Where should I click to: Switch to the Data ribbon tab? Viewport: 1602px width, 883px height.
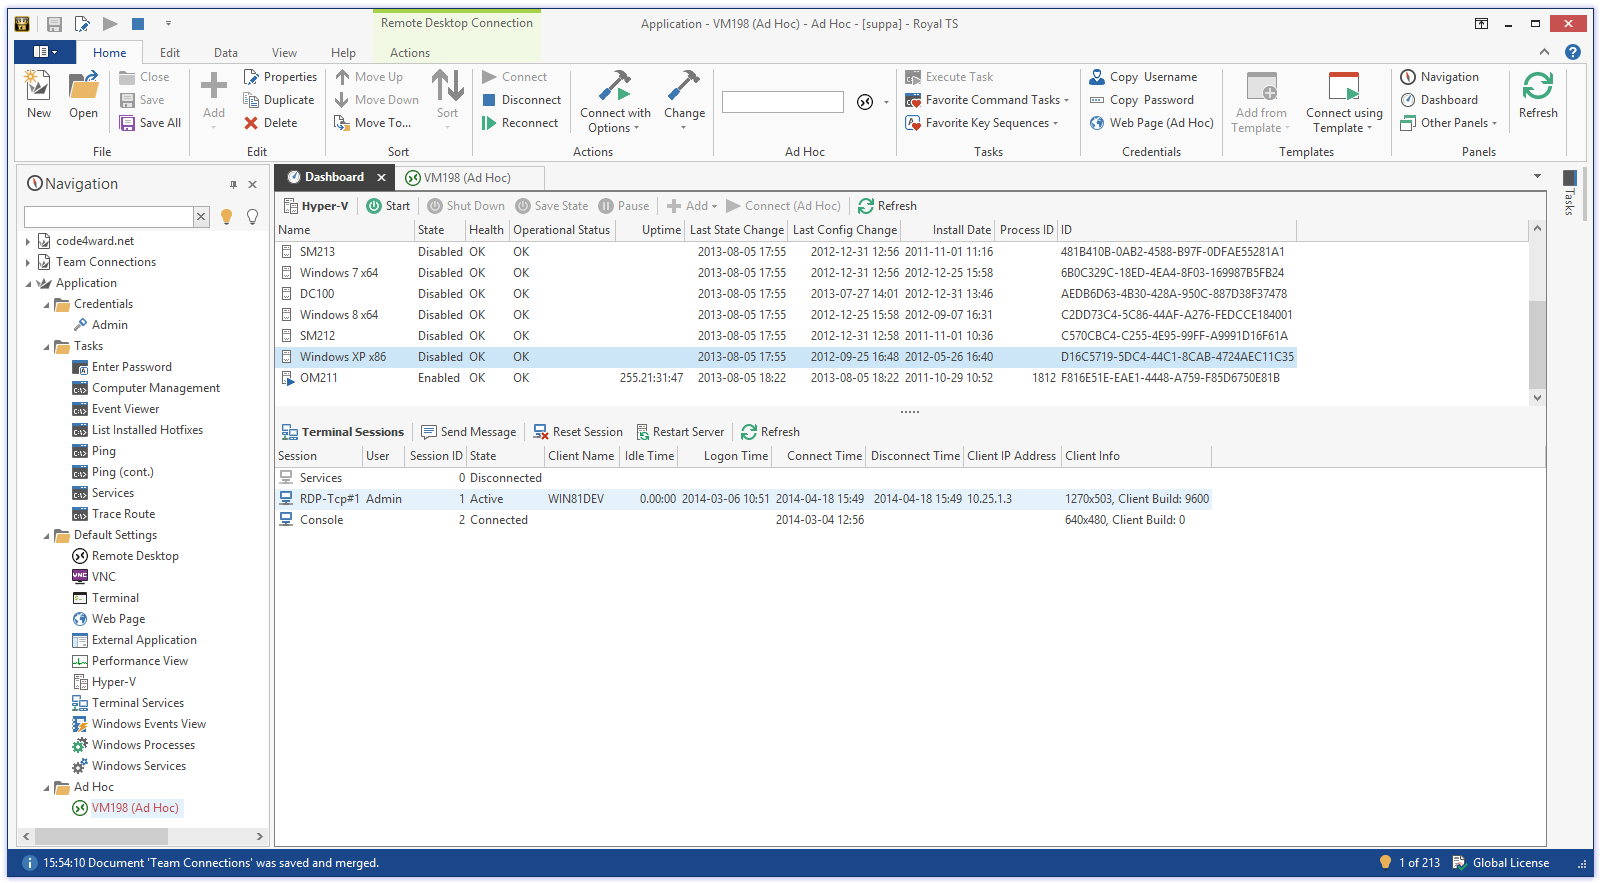(x=225, y=53)
